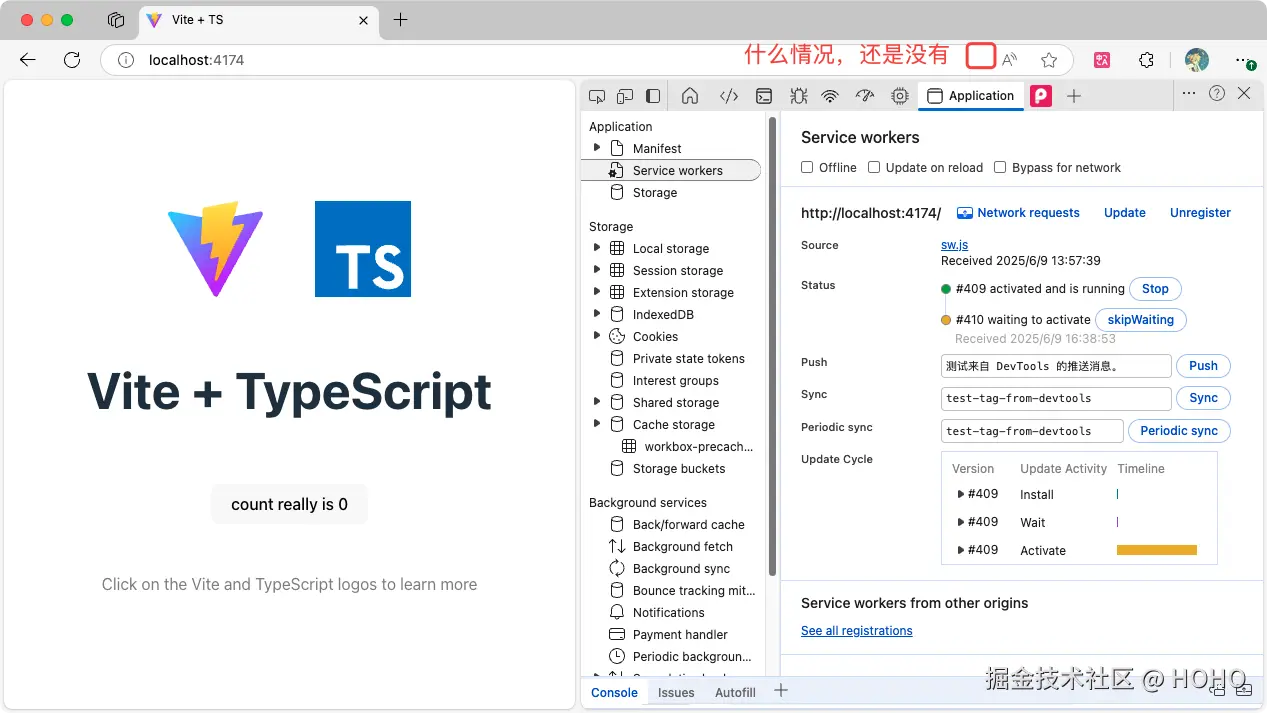Click the Push button

pyautogui.click(x=1203, y=366)
